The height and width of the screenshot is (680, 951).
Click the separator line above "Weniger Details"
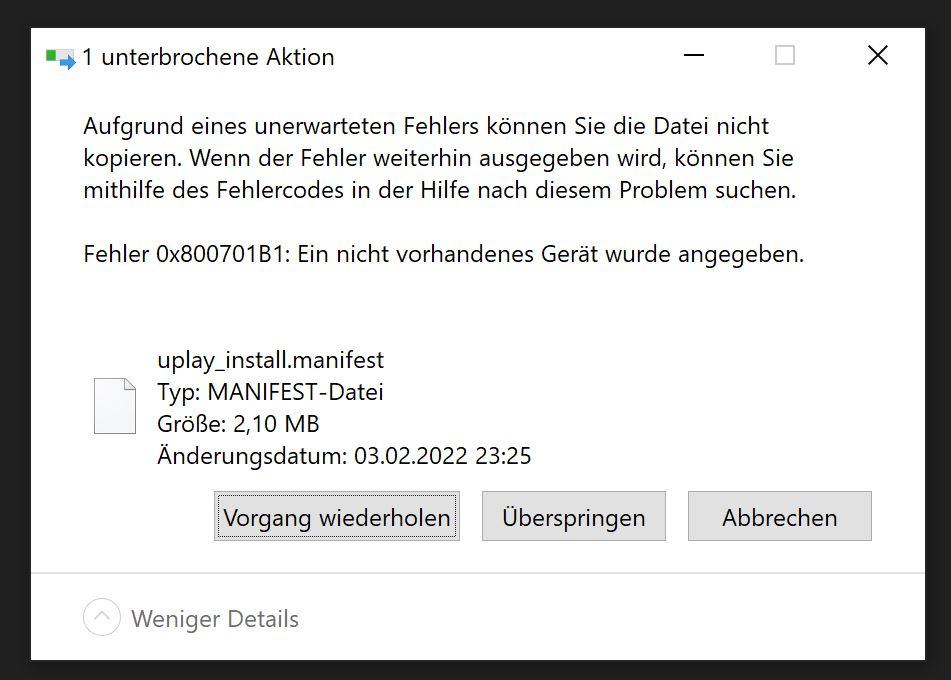point(478,573)
